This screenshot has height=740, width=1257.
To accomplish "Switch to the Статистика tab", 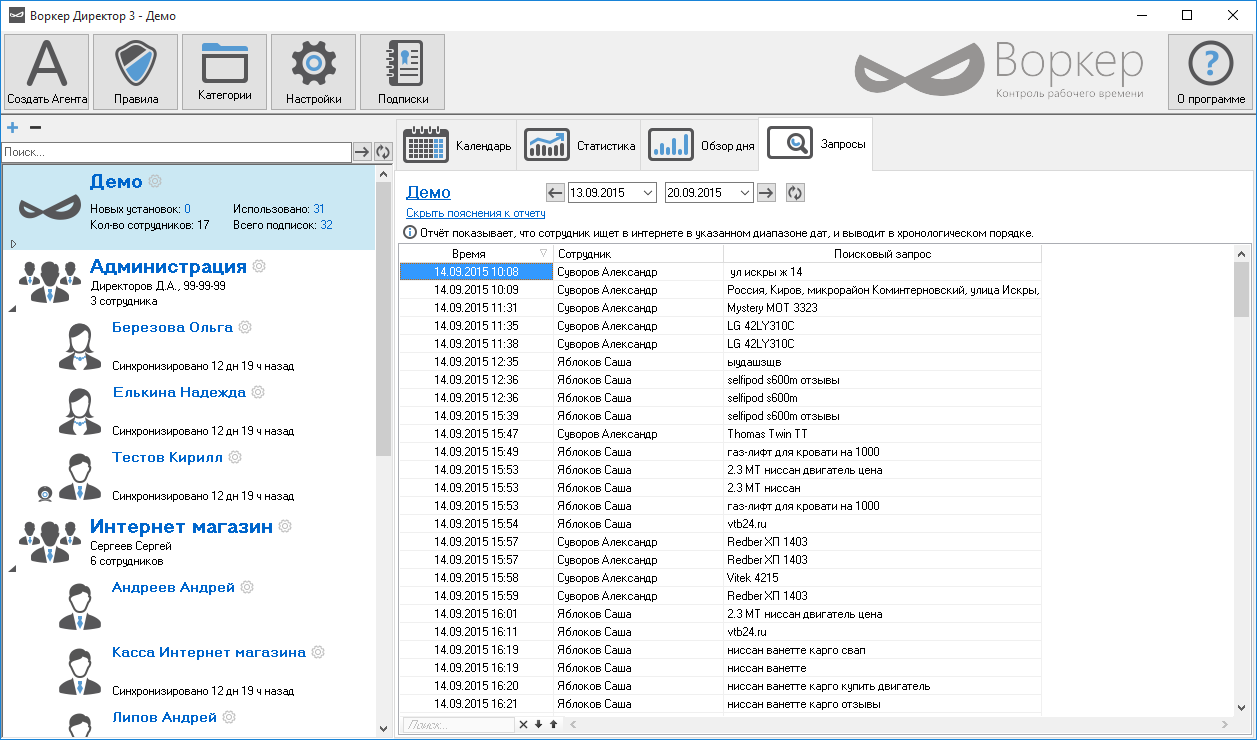I will 581,146.
